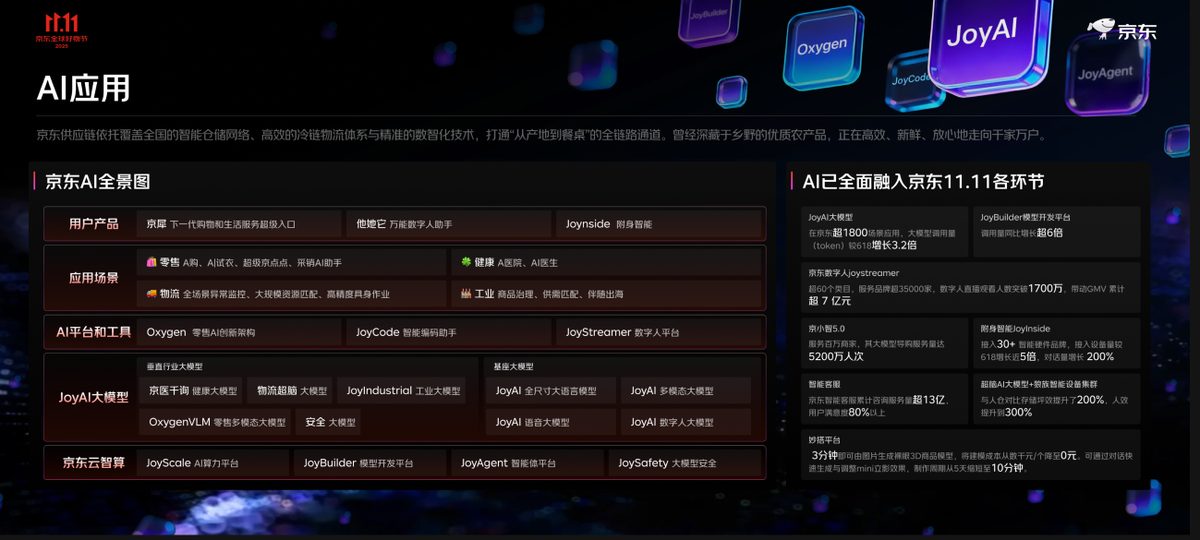Click the supply chain intro paragraph

(541, 134)
